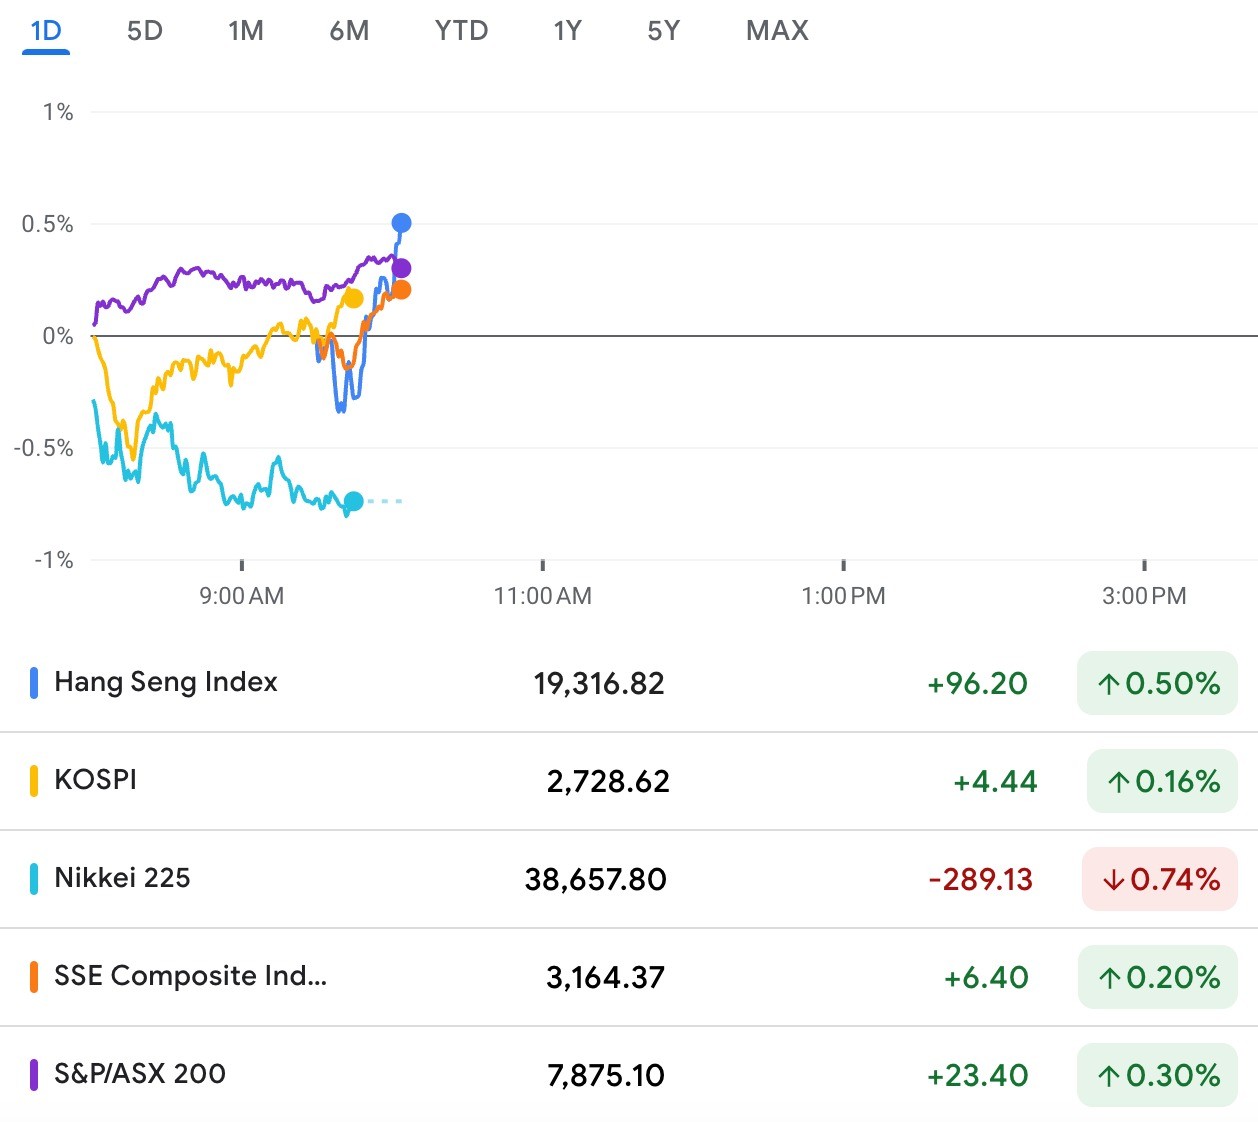Click the blue Hang Seng endpoint dot on chart
This screenshot has width=1258, height=1122.
pyautogui.click(x=401, y=223)
